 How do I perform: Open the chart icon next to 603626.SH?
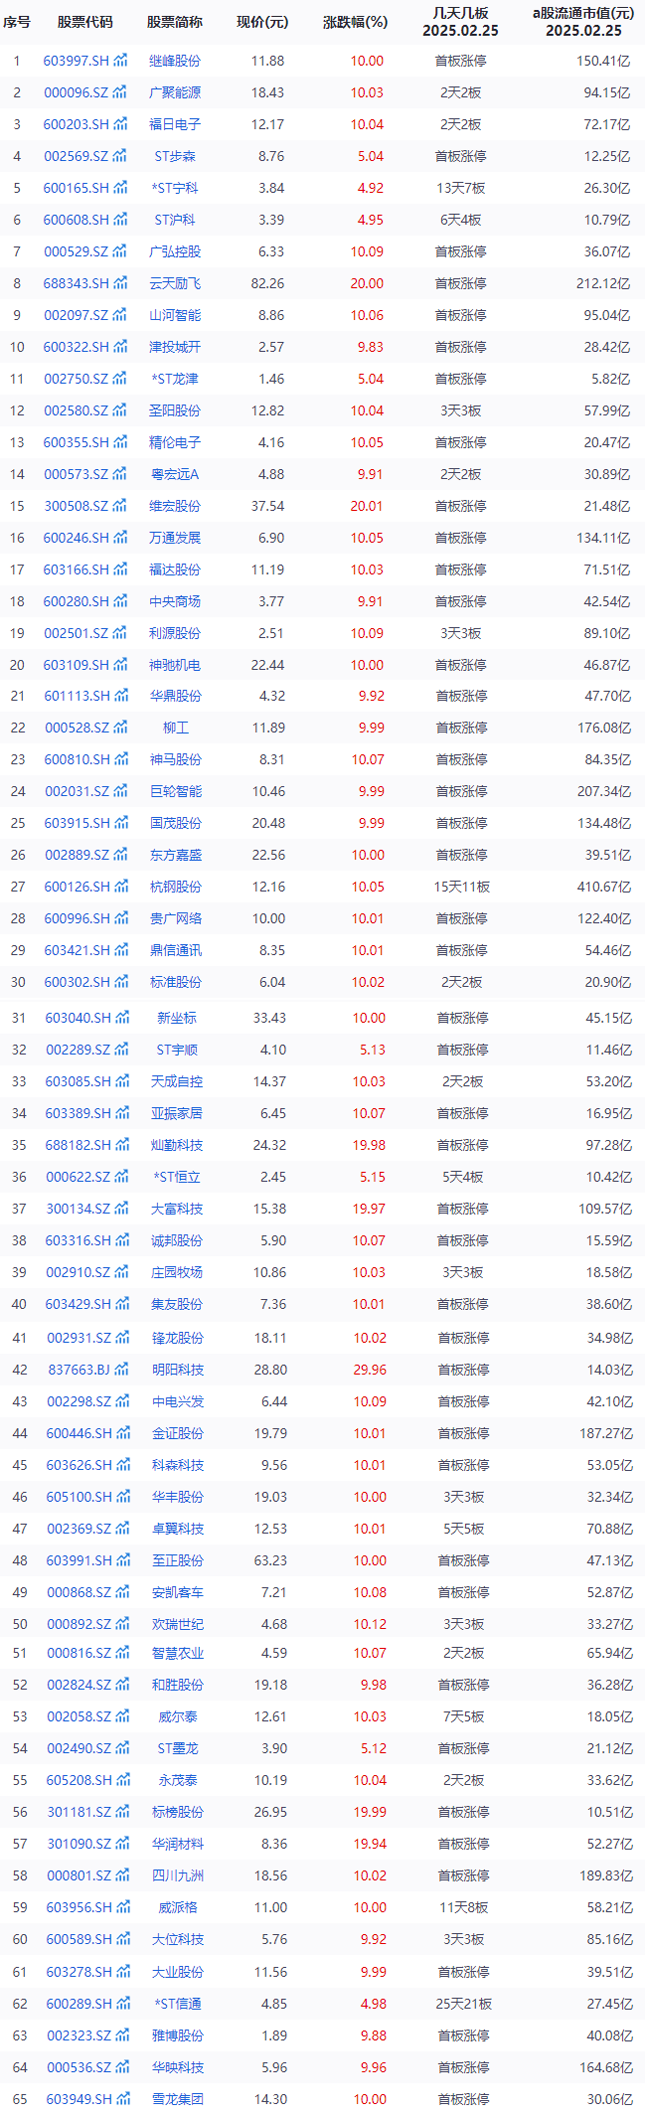[x=123, y=1465]
